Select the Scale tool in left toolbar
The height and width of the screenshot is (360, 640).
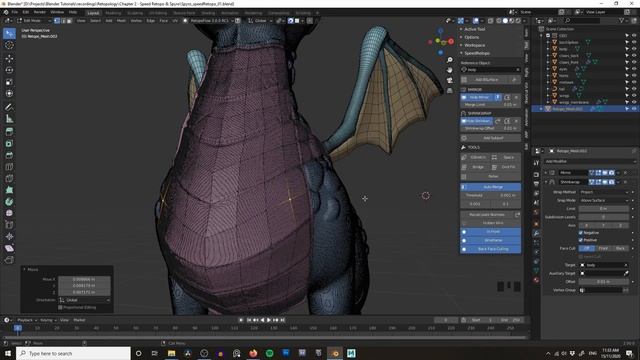9,82
